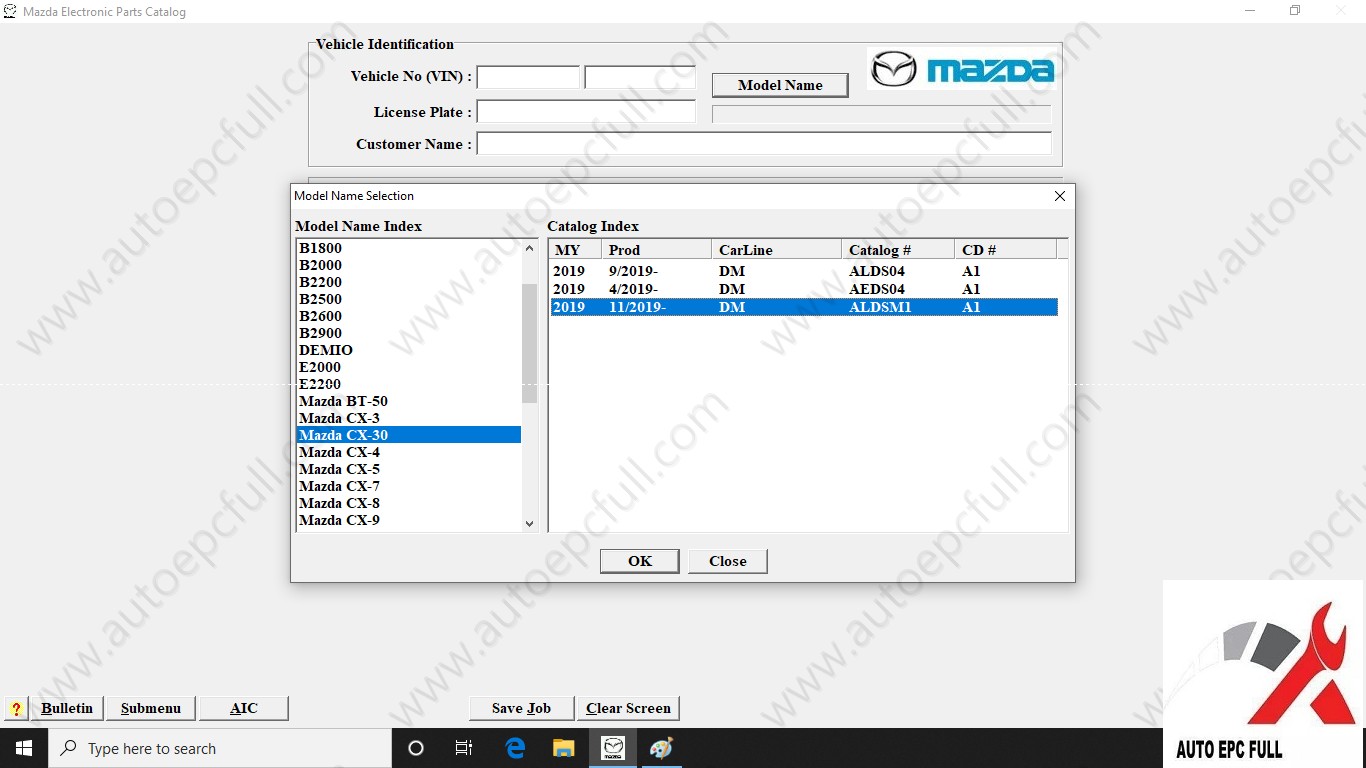The height and width of the screenshot is (768, 1366).
Task: Select Mazda EPC app icon in taskbar
Action: pyautogui.click(x=613, y=748)
